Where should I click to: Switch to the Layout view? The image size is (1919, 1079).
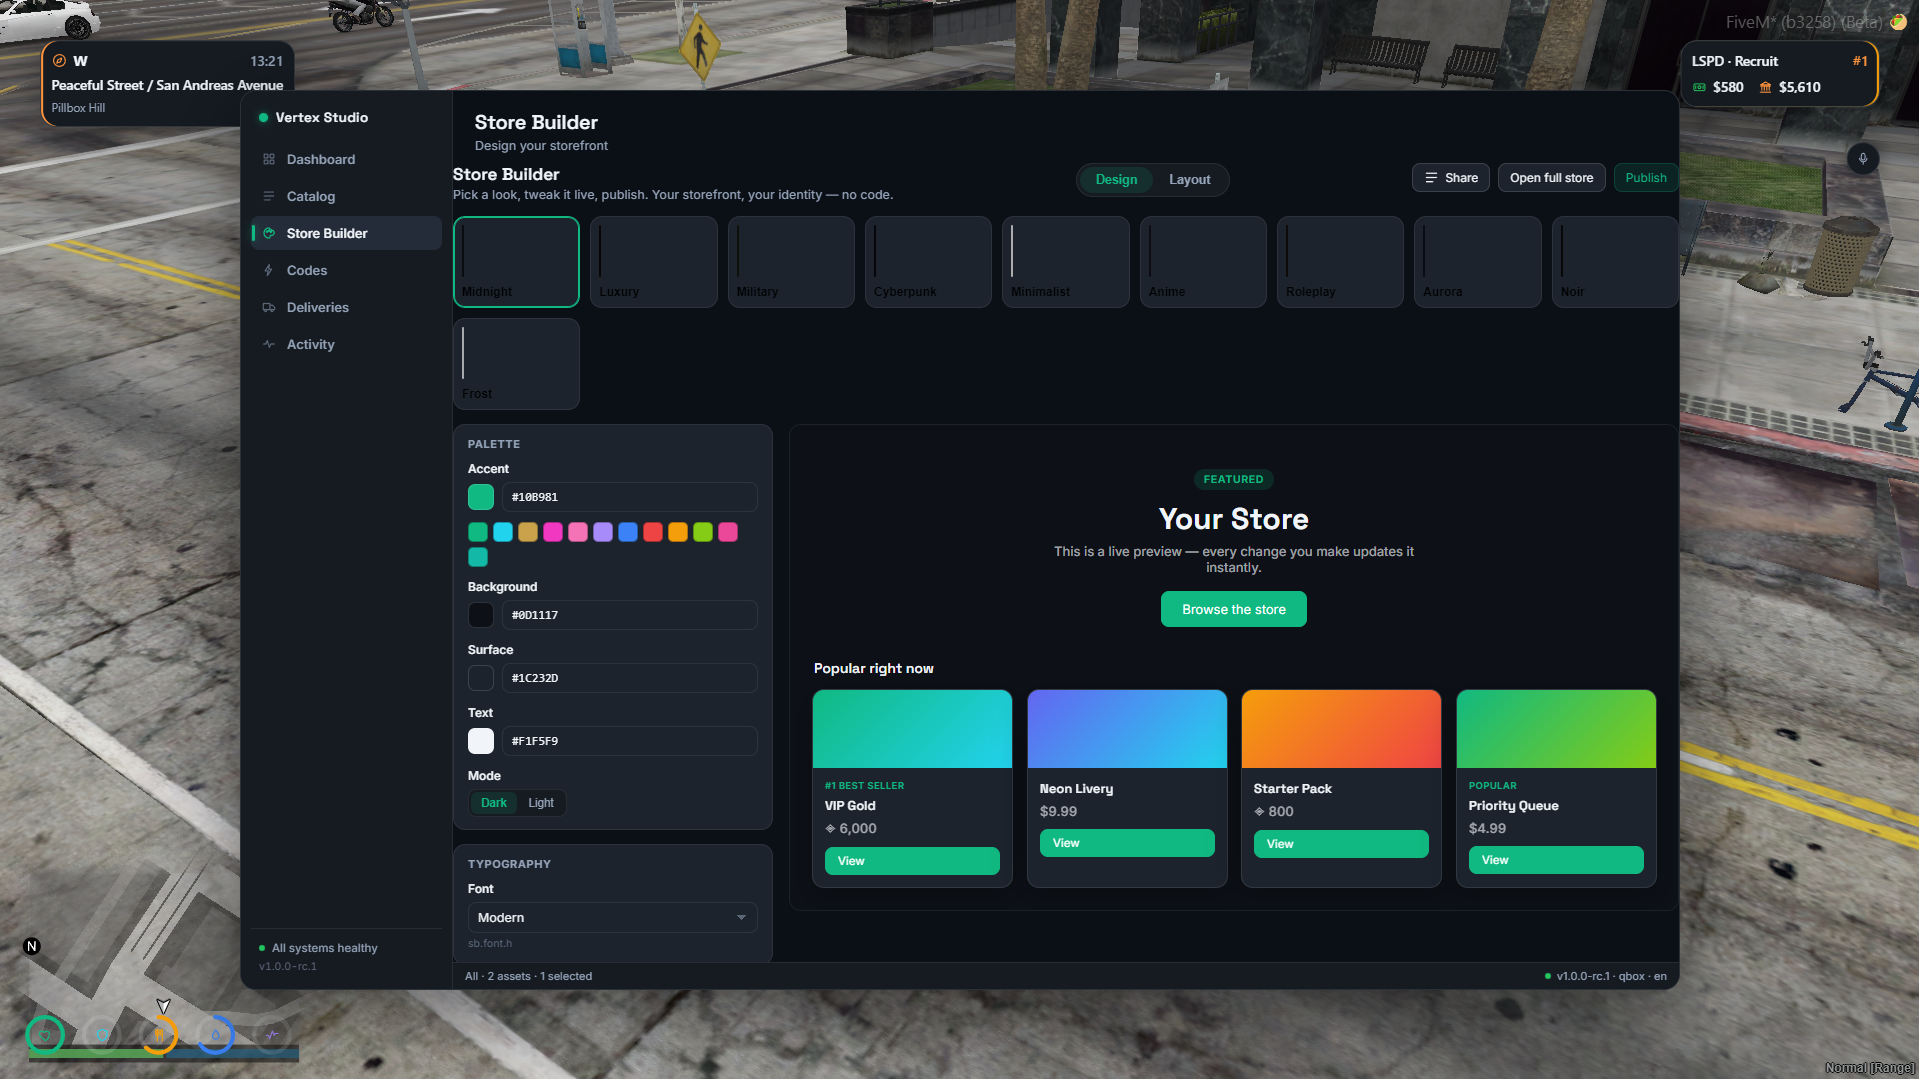click(x=1189, y=180)
